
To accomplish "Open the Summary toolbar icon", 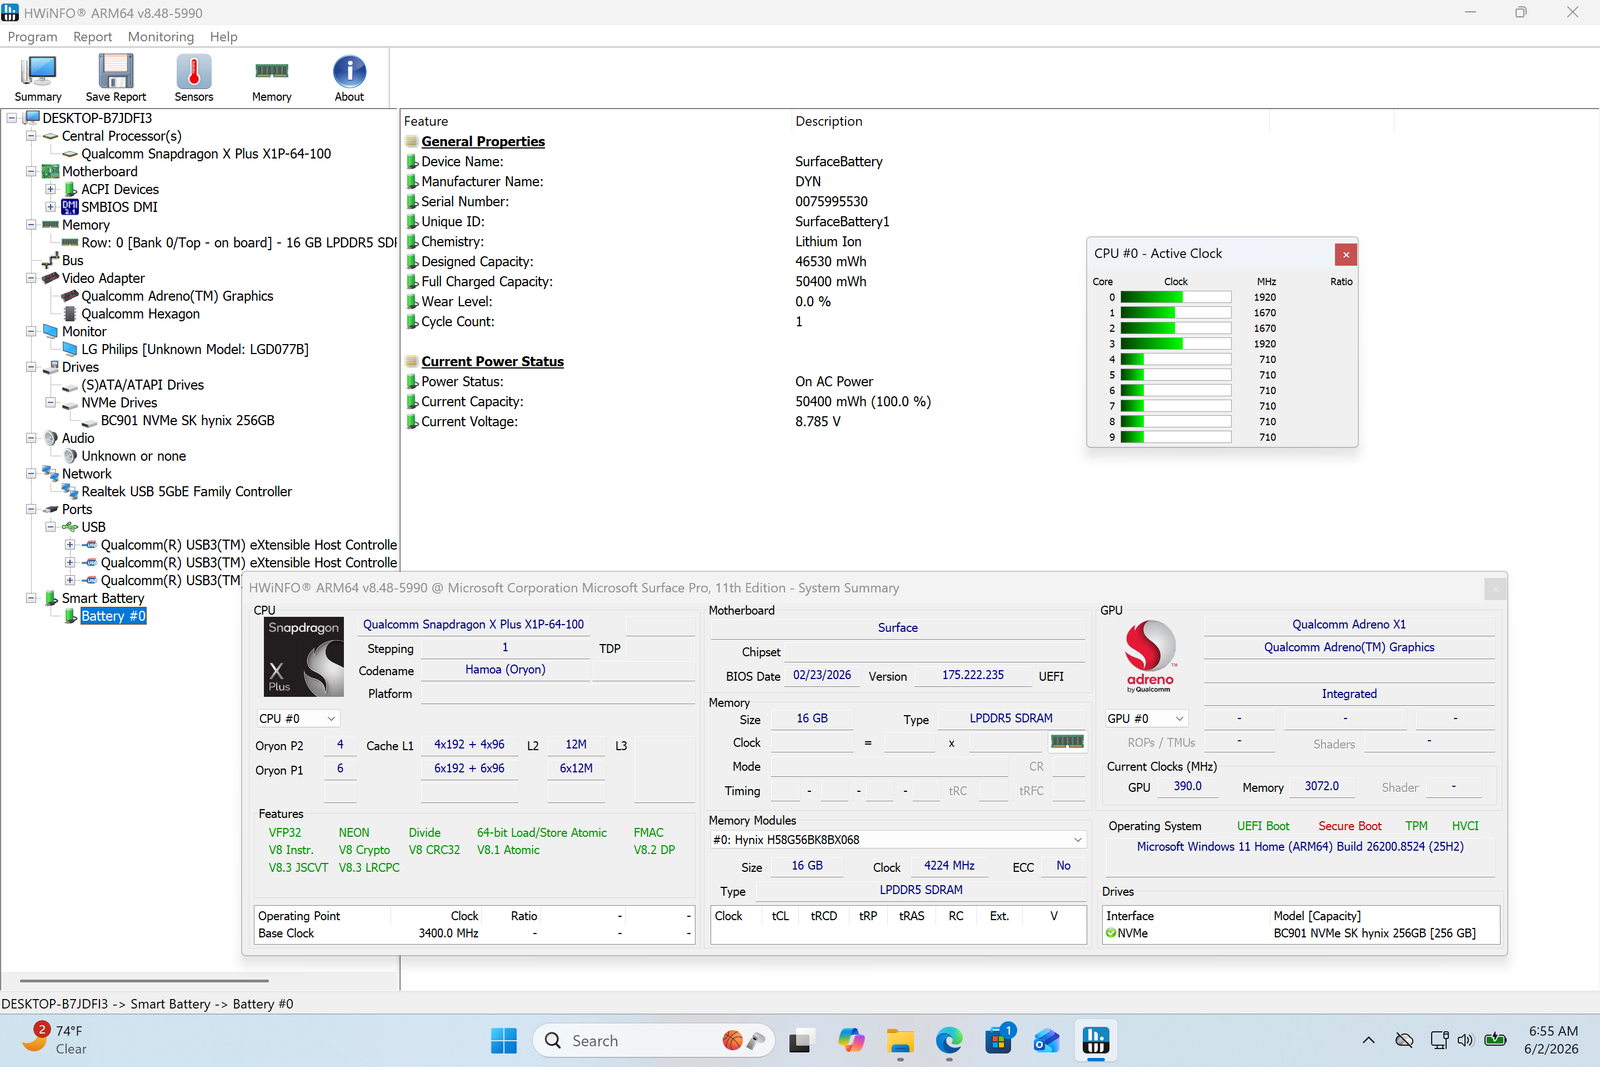I will click(x=38, y=78).
